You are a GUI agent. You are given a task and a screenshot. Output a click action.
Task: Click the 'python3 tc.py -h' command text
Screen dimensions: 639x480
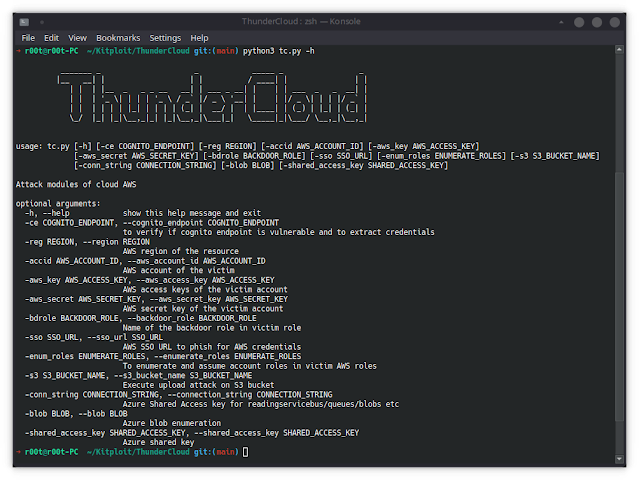pos(279,51)
